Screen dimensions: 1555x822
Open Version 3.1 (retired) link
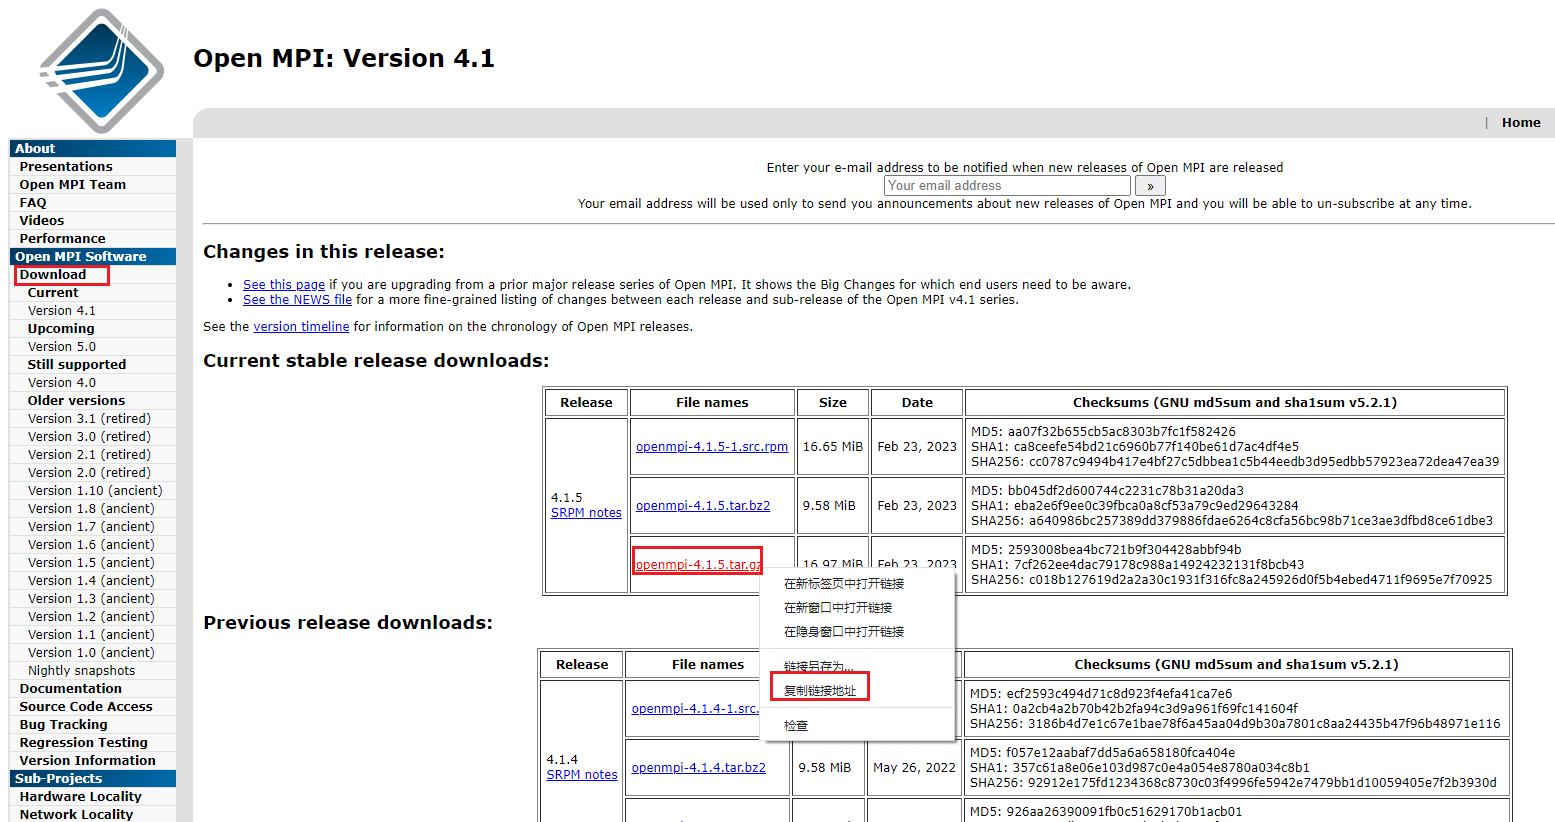point(90,419)
